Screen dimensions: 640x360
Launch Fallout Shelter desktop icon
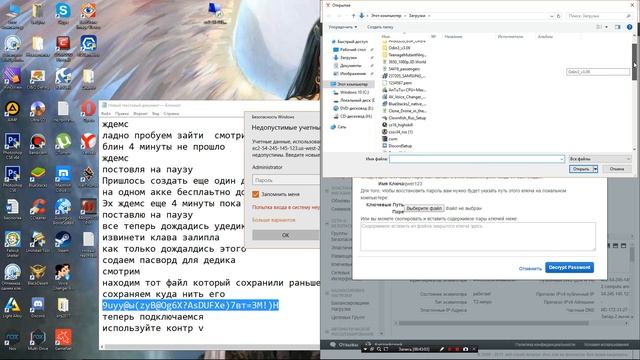click(x=12, y=243)
